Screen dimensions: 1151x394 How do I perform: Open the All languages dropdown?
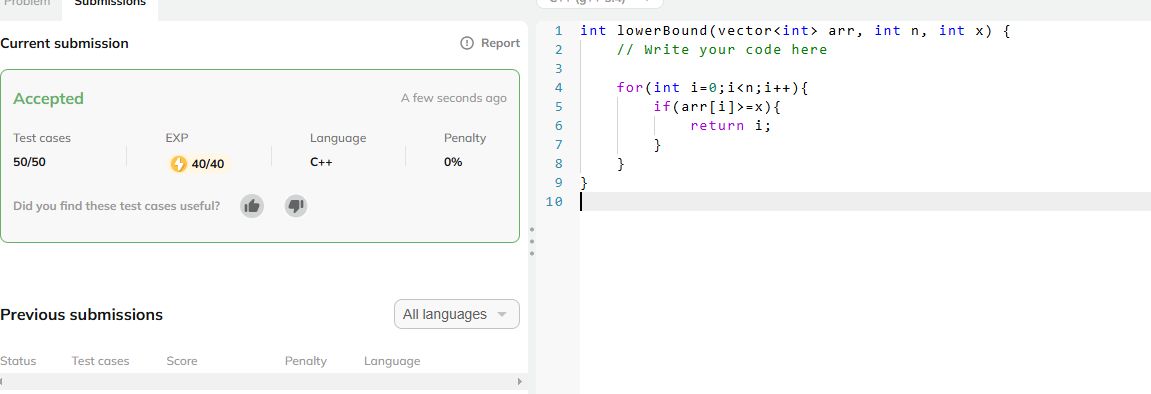pos(457,314)
